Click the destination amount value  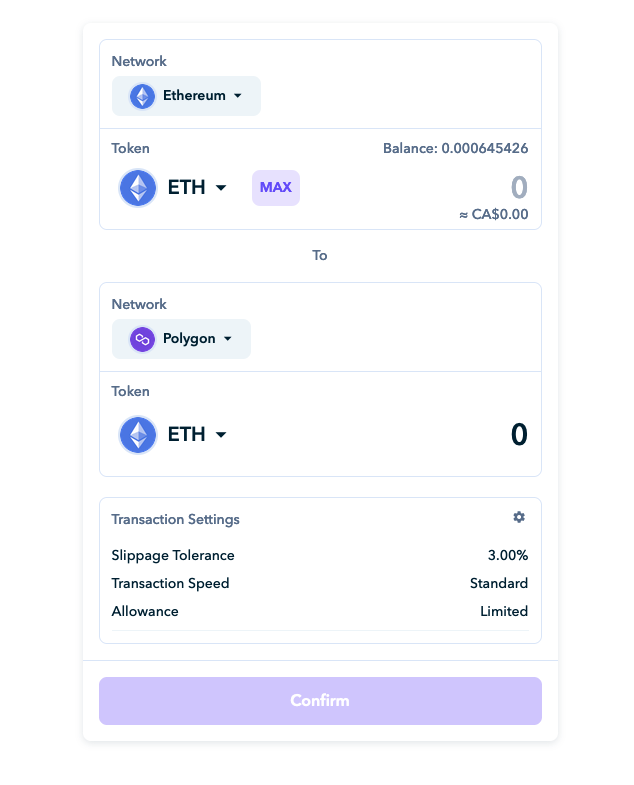pyautogui.click(x=519, y=434)
